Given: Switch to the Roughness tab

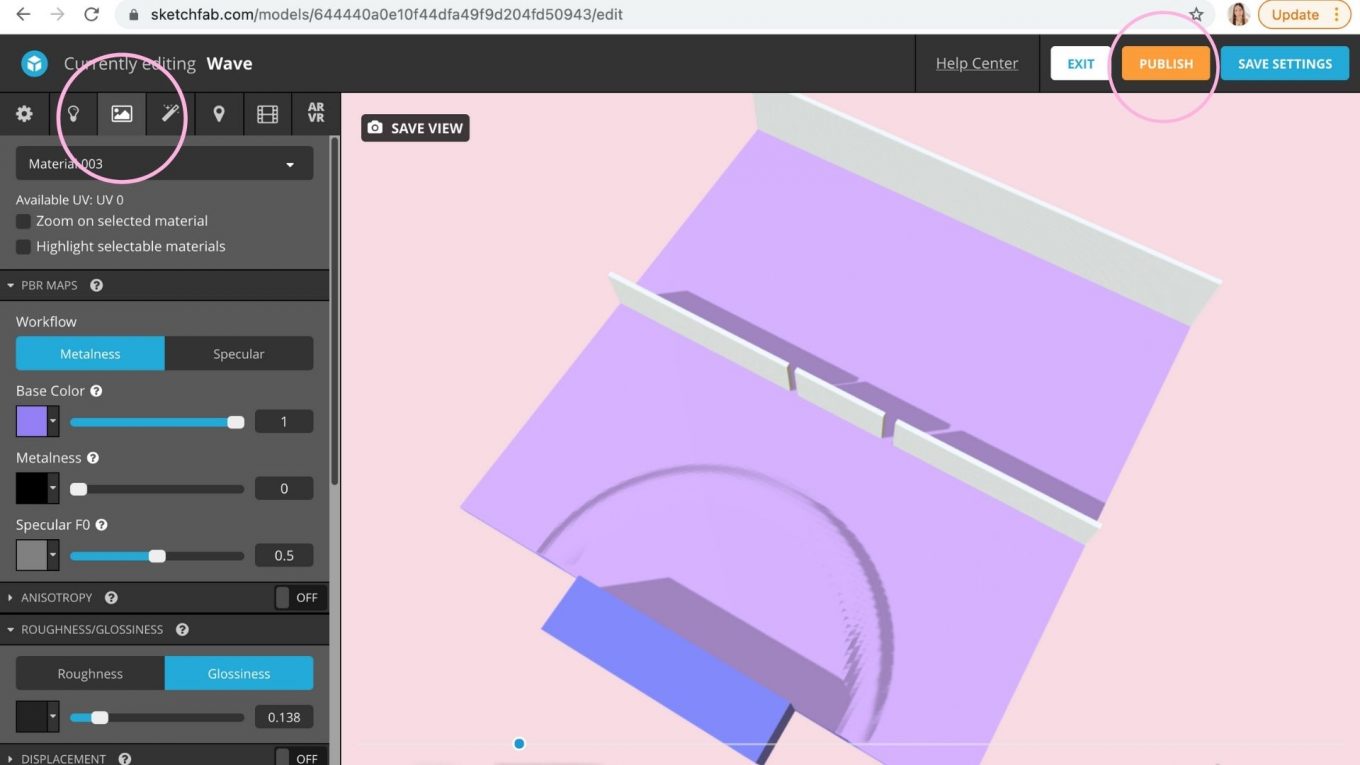Looking at the screenshot, I should click(89, 673).
